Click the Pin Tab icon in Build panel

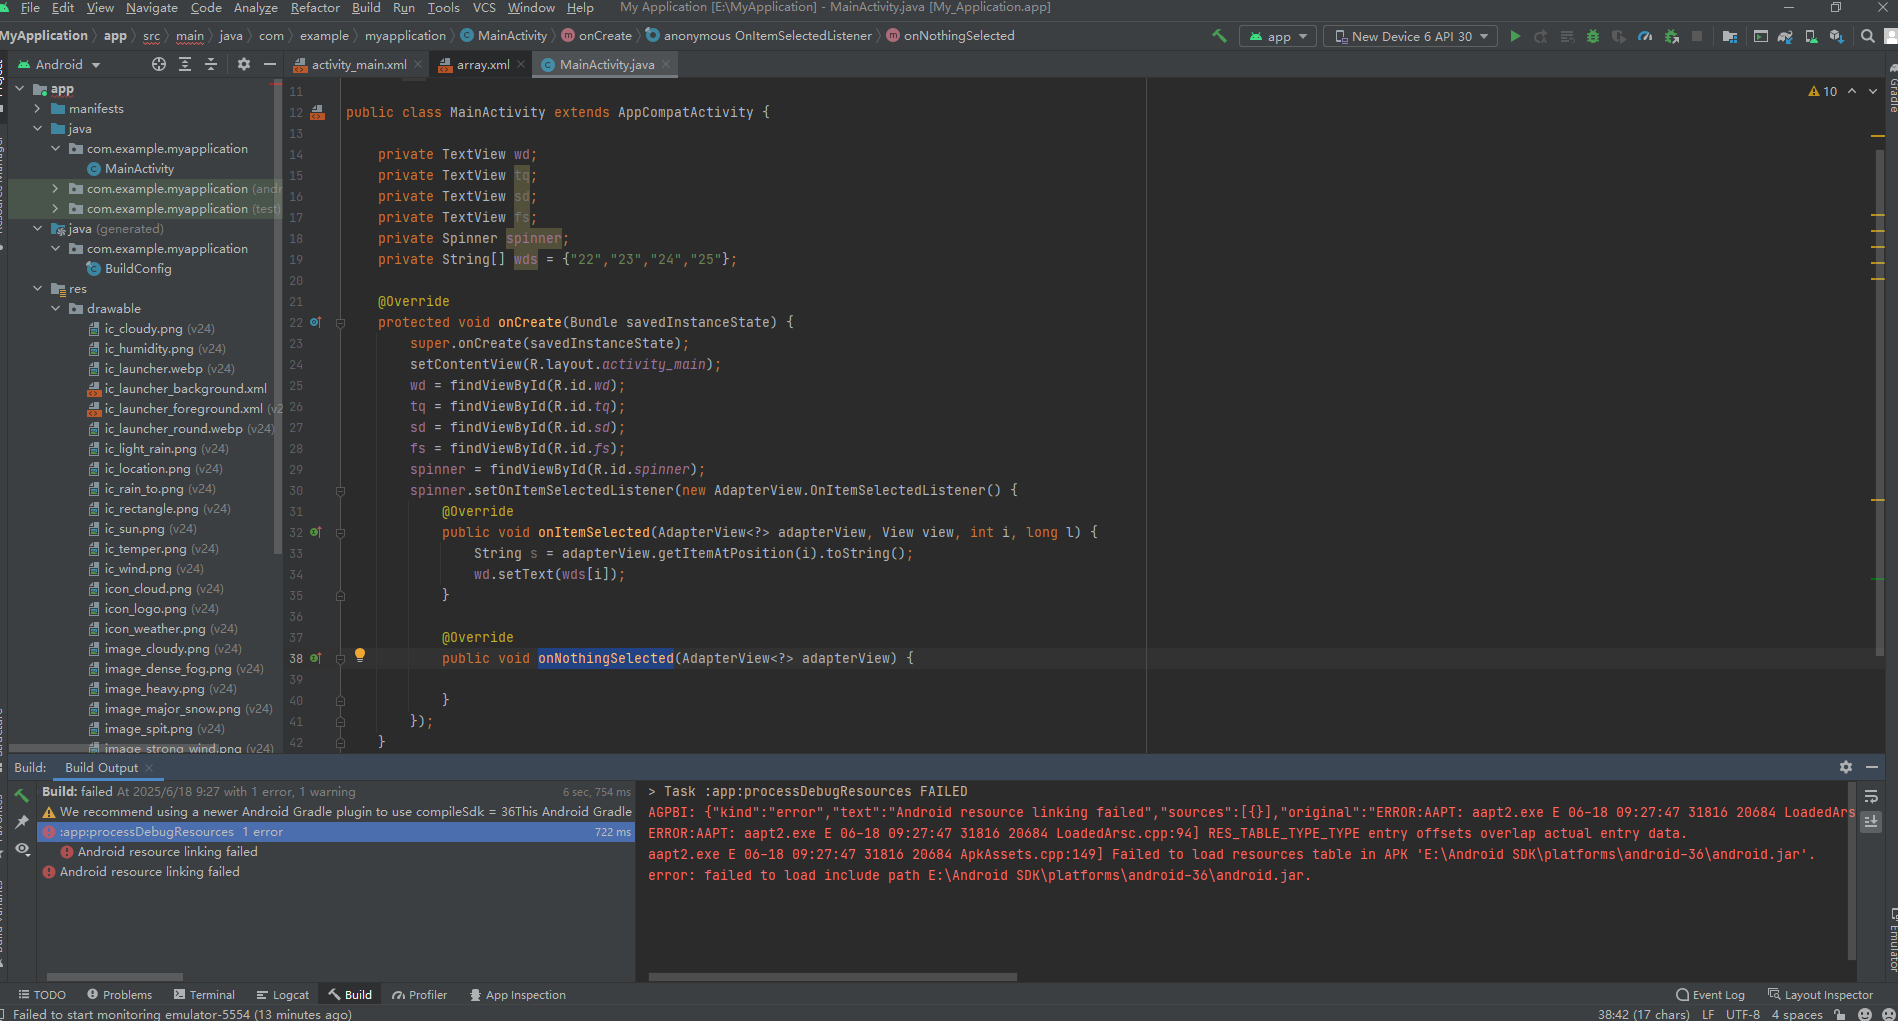[x=21, y=822]
